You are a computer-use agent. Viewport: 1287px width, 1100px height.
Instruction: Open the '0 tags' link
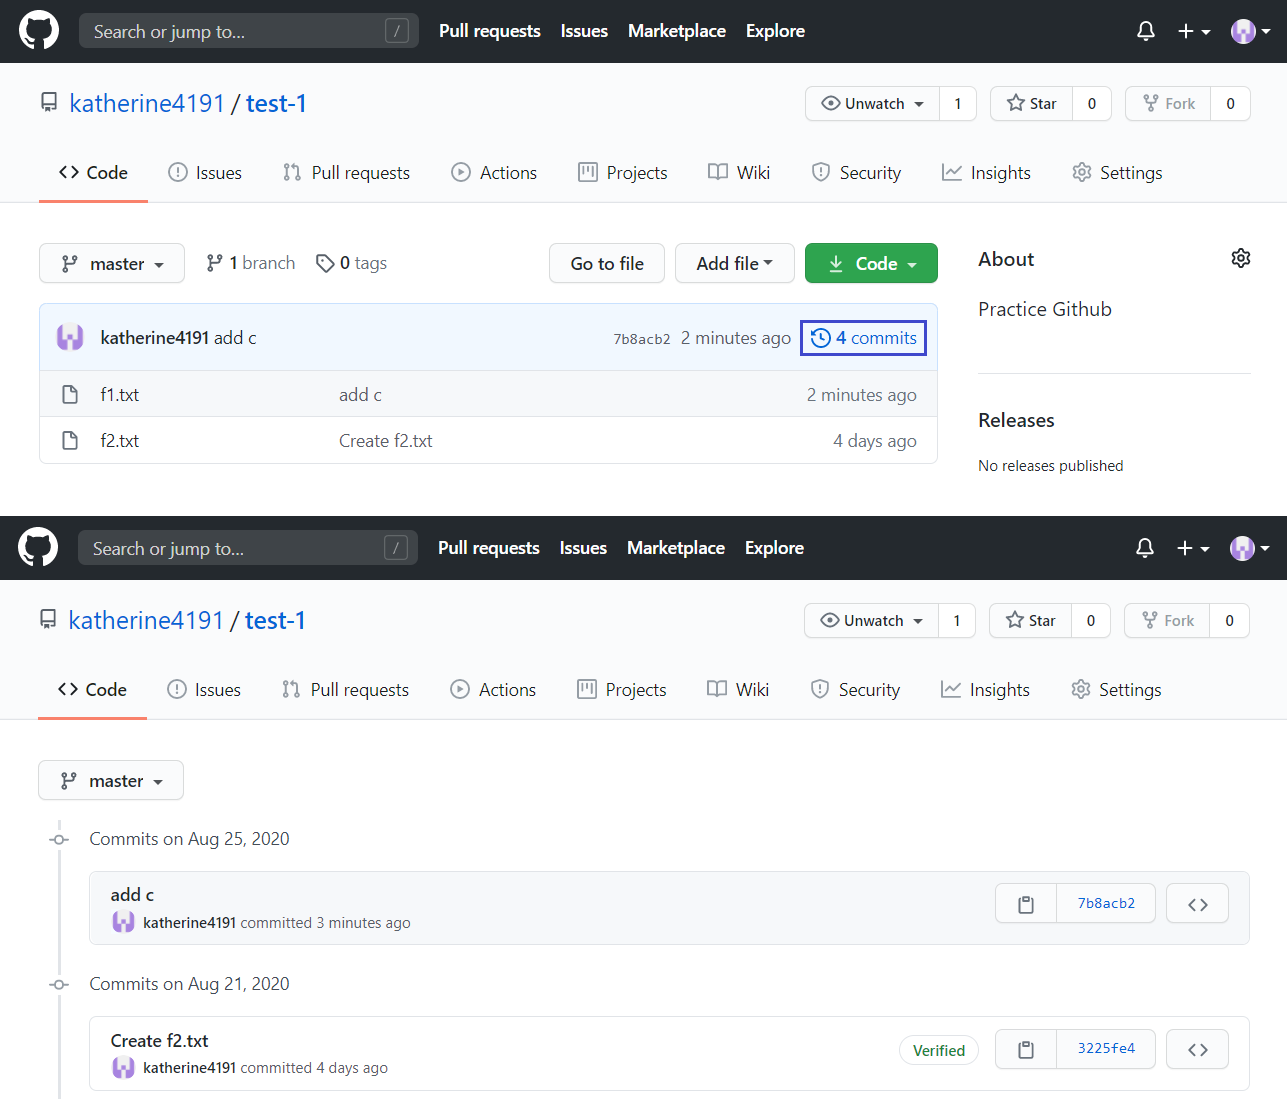[351, 263]
